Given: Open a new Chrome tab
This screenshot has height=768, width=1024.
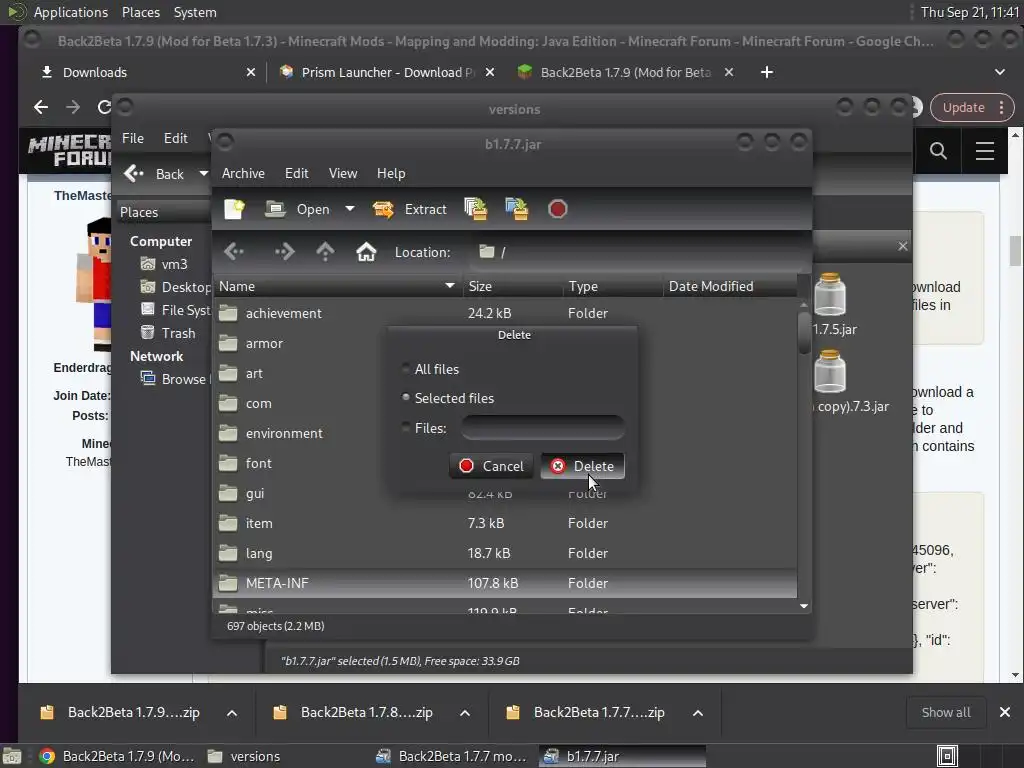Looking at the screenshot, I should [x=767, y=72].
